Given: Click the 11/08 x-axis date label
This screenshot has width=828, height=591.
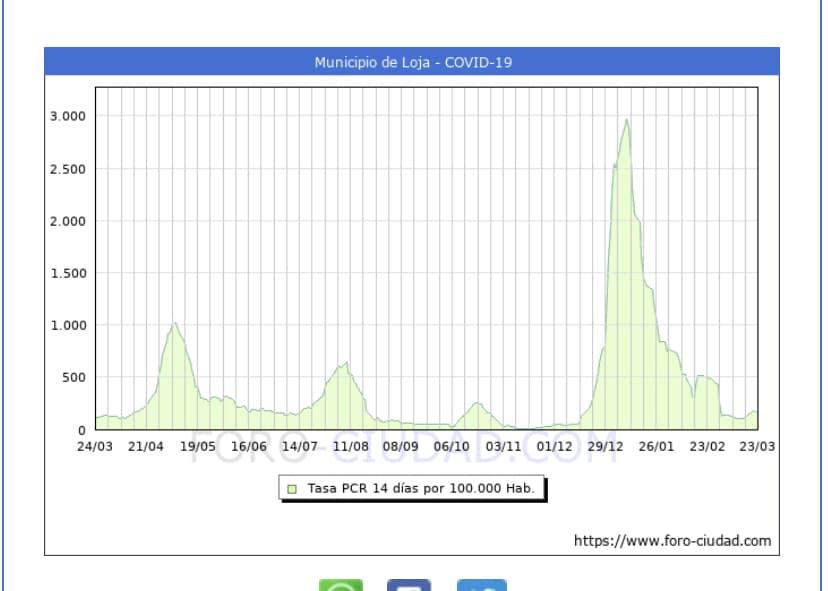Looking at the screenshot, I should 350,446.
